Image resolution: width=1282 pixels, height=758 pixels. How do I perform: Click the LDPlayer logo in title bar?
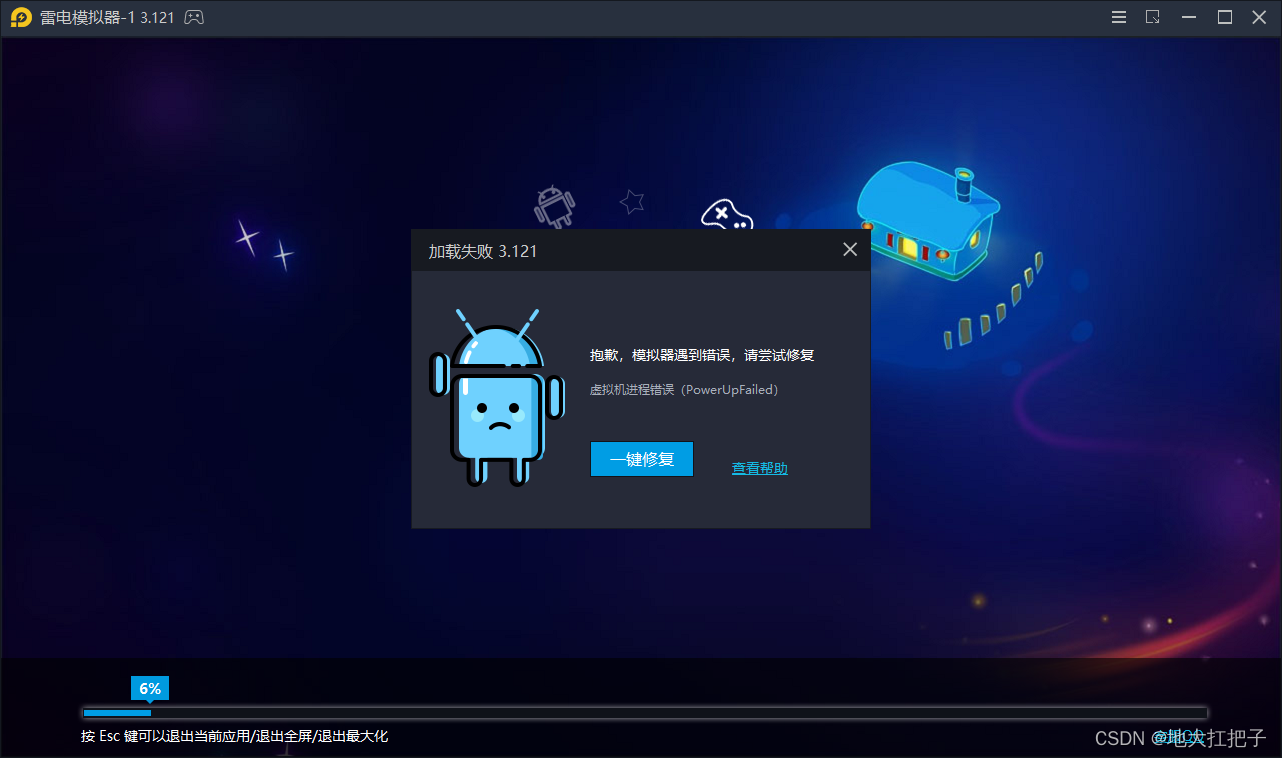click(21, 17)
